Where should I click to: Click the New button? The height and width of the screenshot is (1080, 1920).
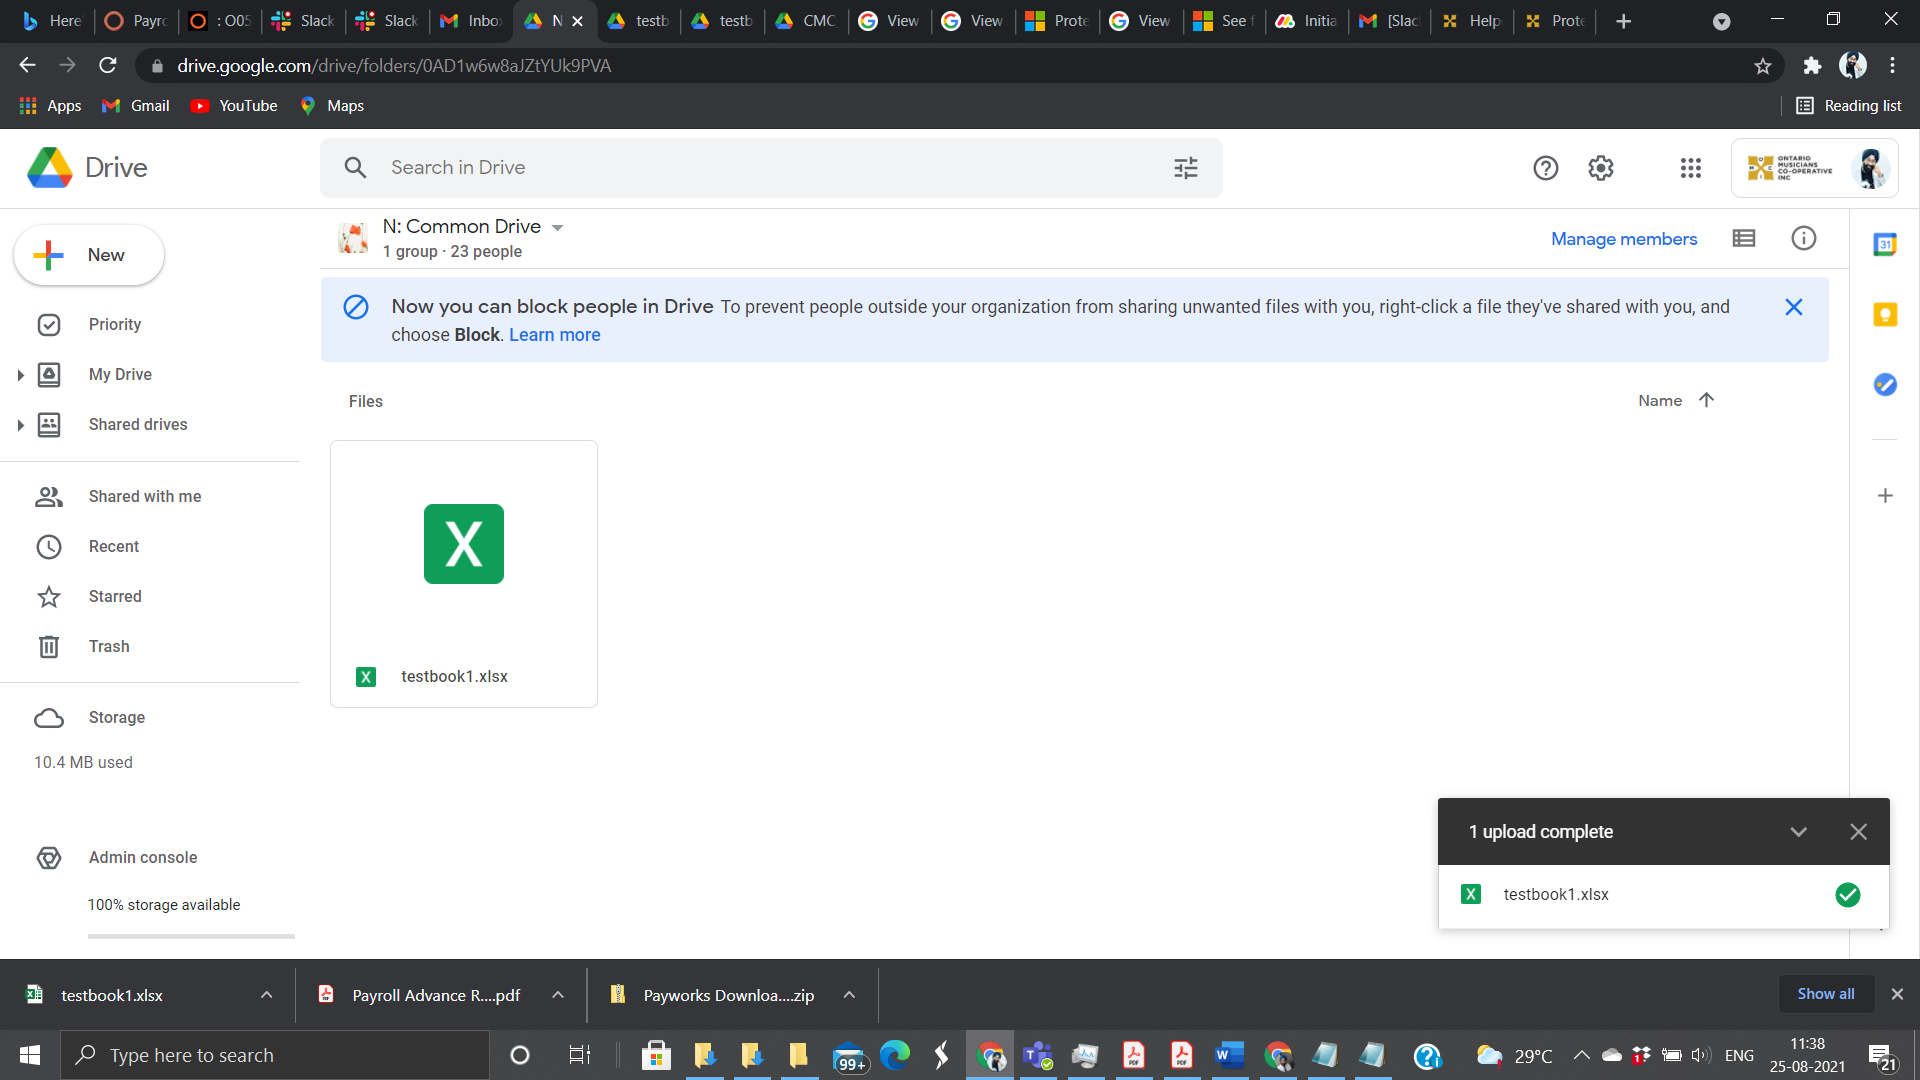pos(89,255)
